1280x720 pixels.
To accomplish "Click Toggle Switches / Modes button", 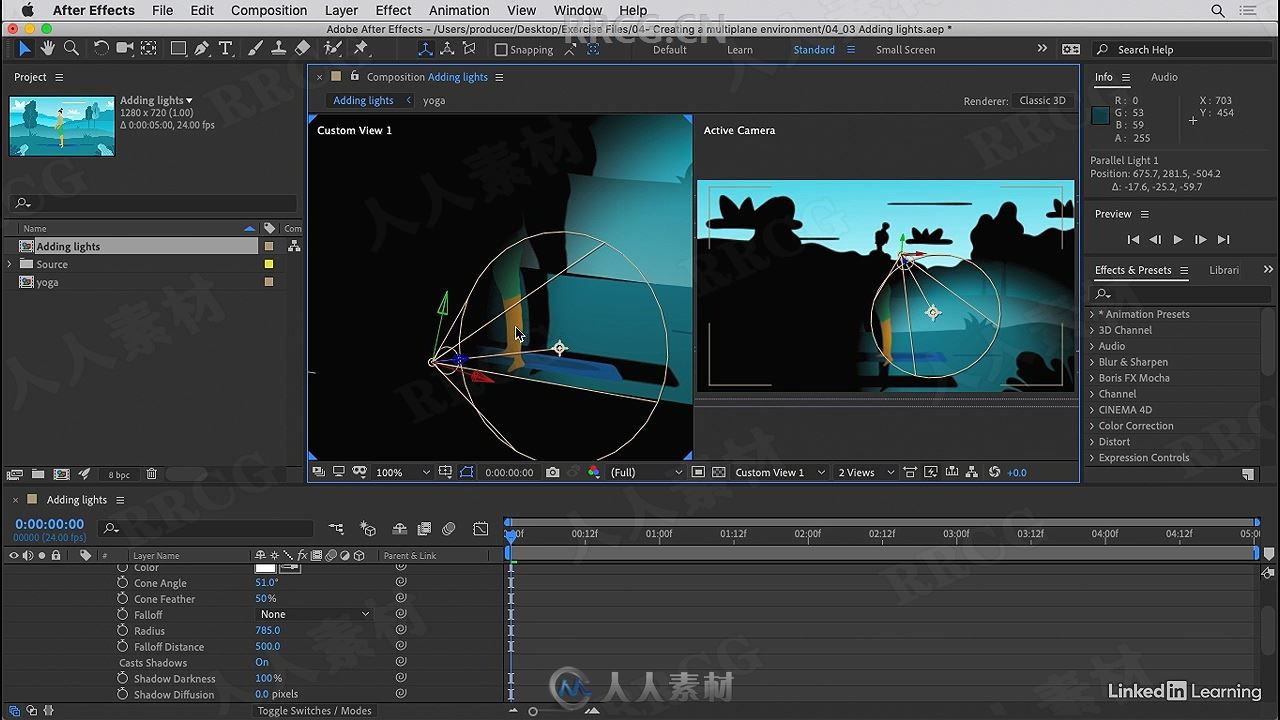I will (314, 711).
